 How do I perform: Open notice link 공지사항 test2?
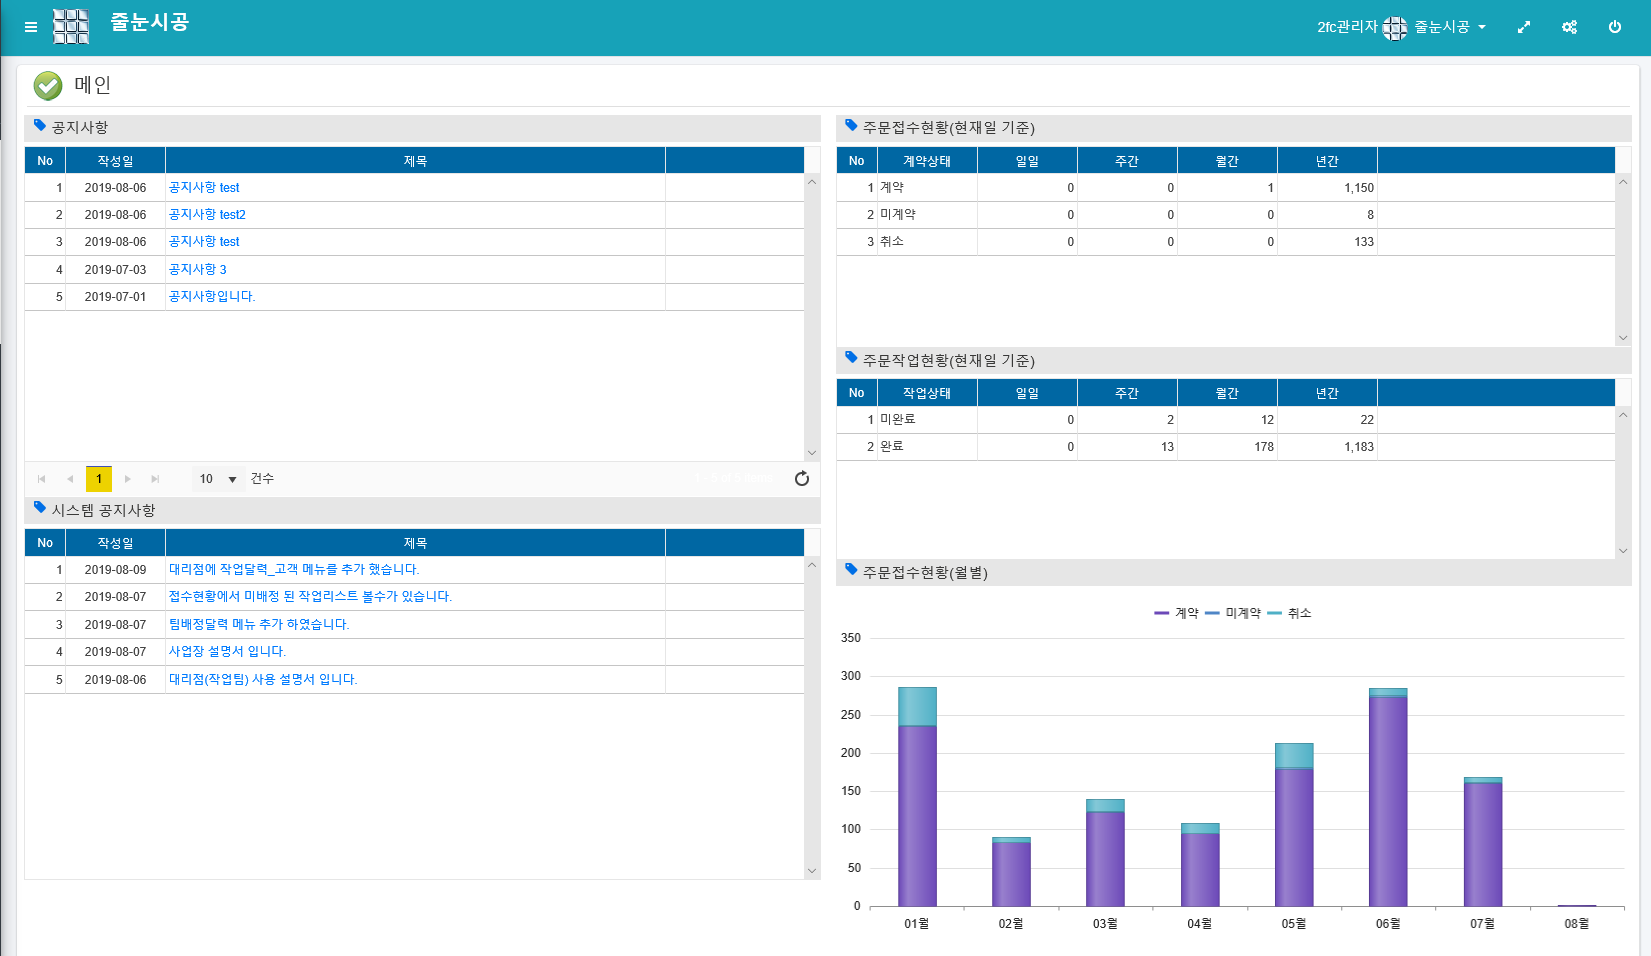[207, 215]
